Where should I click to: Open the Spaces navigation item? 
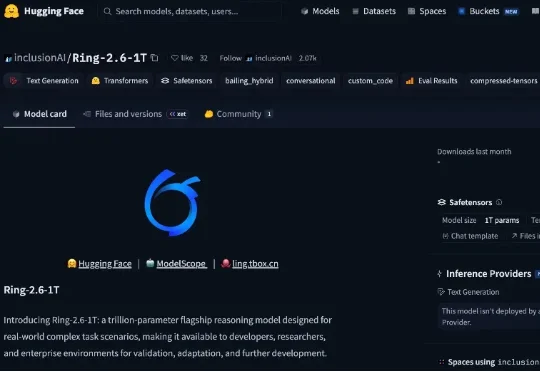click(x=427, y=11)
